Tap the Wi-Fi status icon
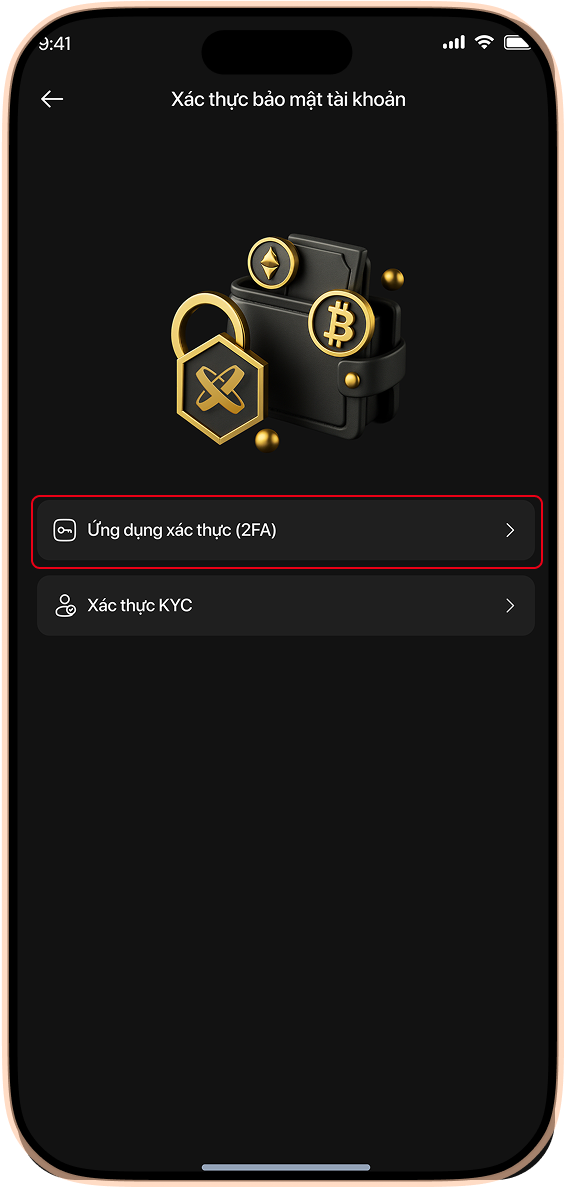Image resolution: width=564 pixels, height=1187 pixels. 485,43
